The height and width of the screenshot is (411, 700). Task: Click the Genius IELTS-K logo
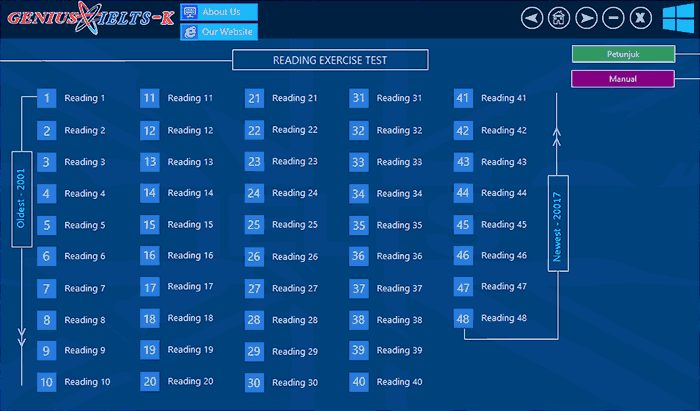point(87,18)
